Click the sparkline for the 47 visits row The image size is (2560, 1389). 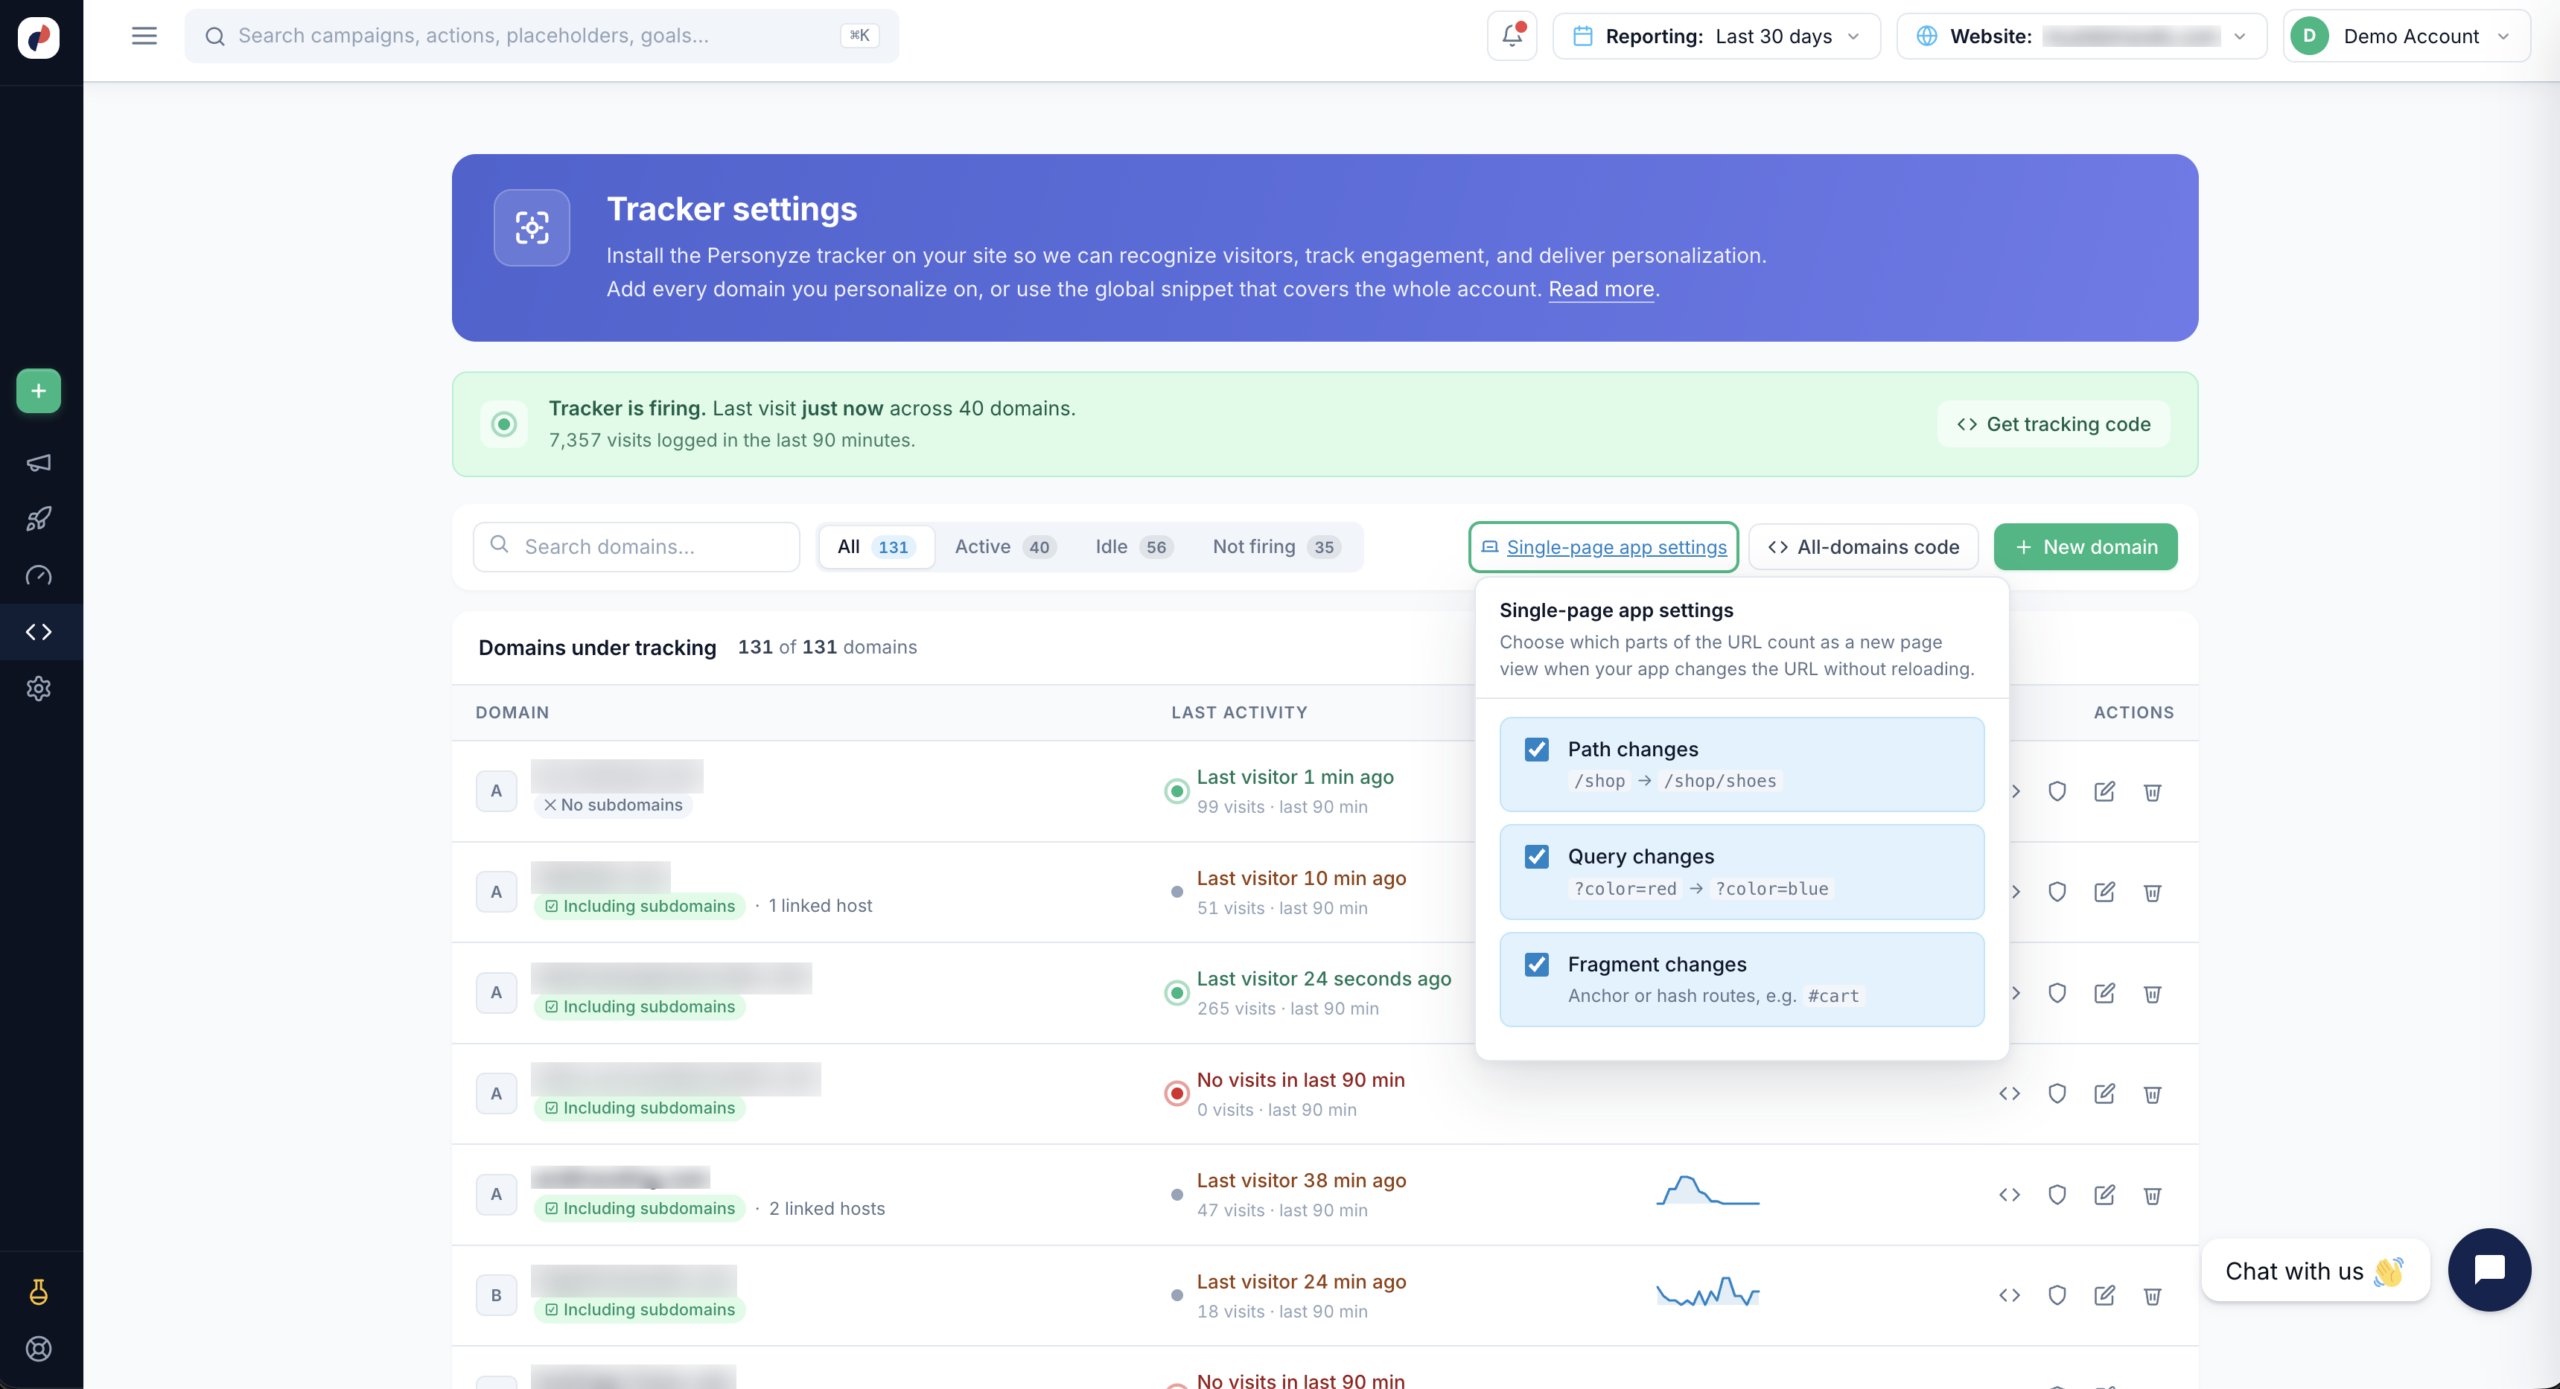(1707, 1192)
